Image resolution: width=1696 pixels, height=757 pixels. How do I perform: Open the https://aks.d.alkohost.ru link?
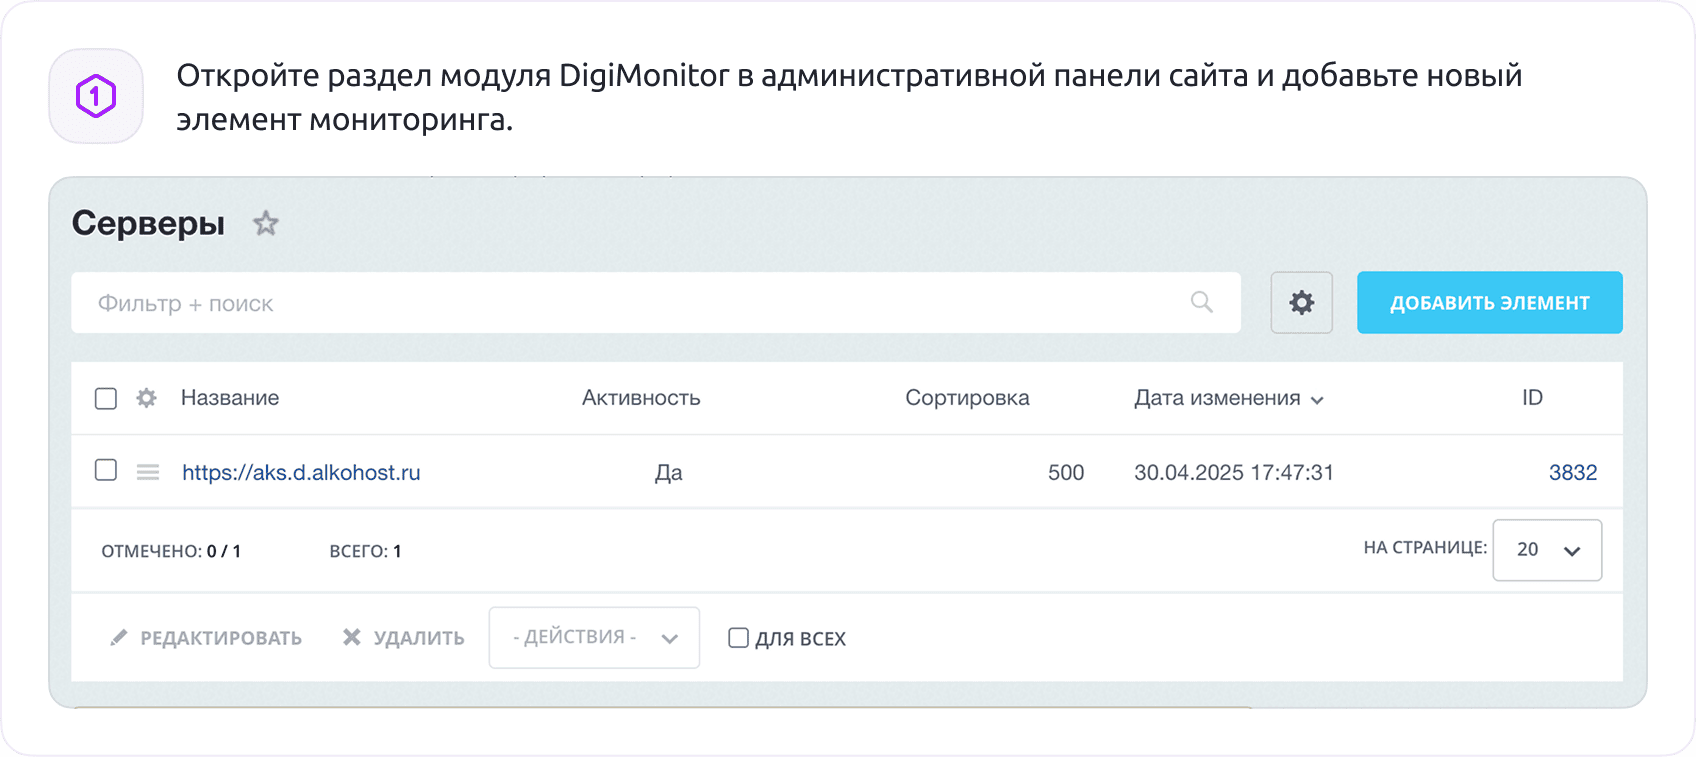pos(301,472)
